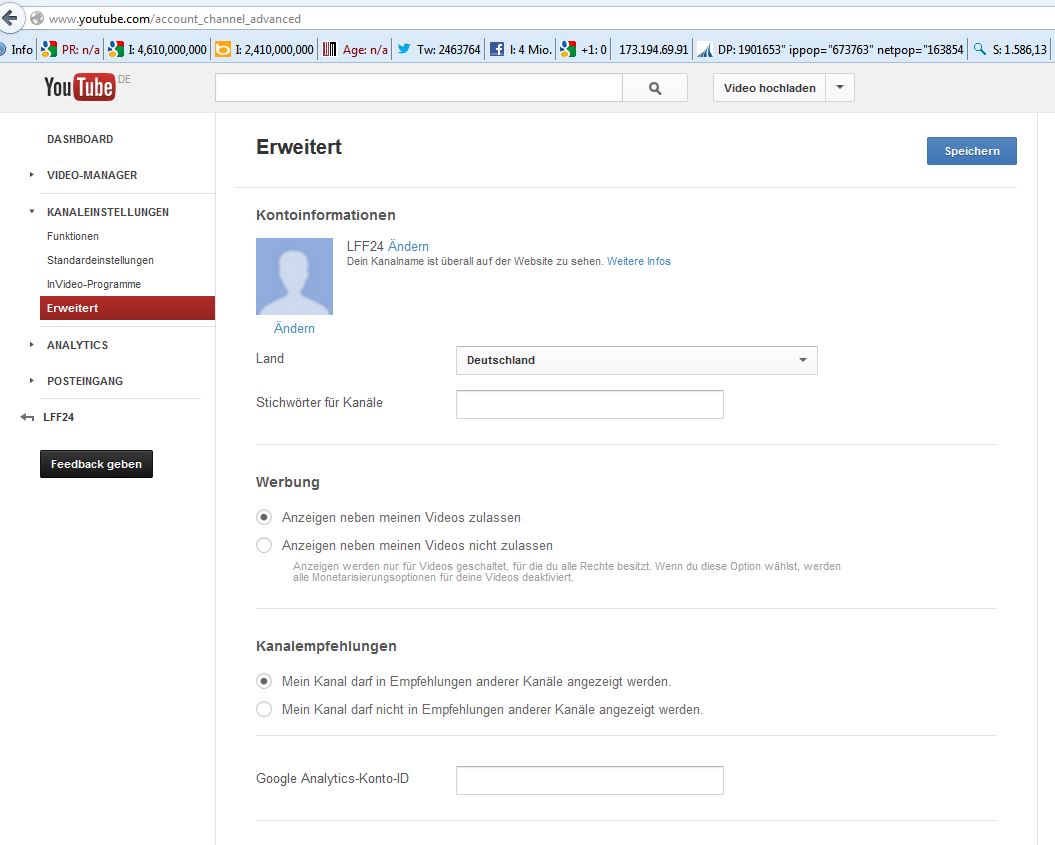Open InVideo-Programme settings page
Viewport: 1055px width, 845px height.
tap(94, 284)
